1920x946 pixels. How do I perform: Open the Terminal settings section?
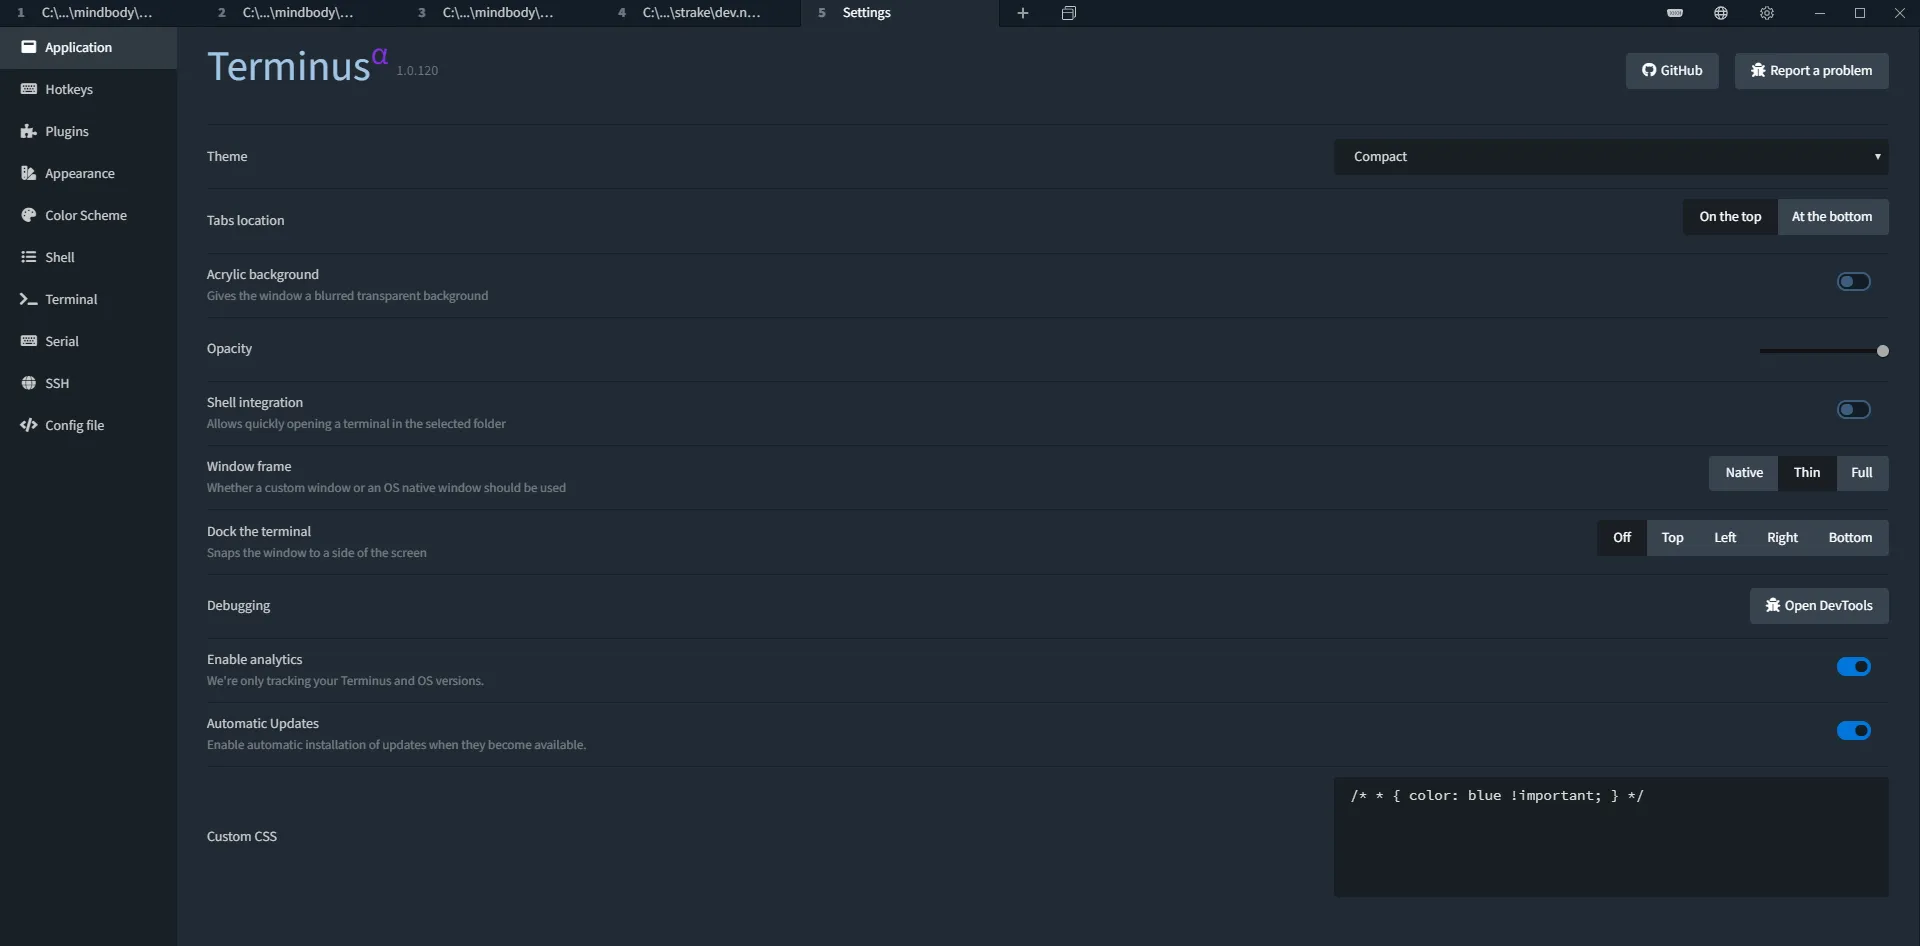tap(88, 299)
